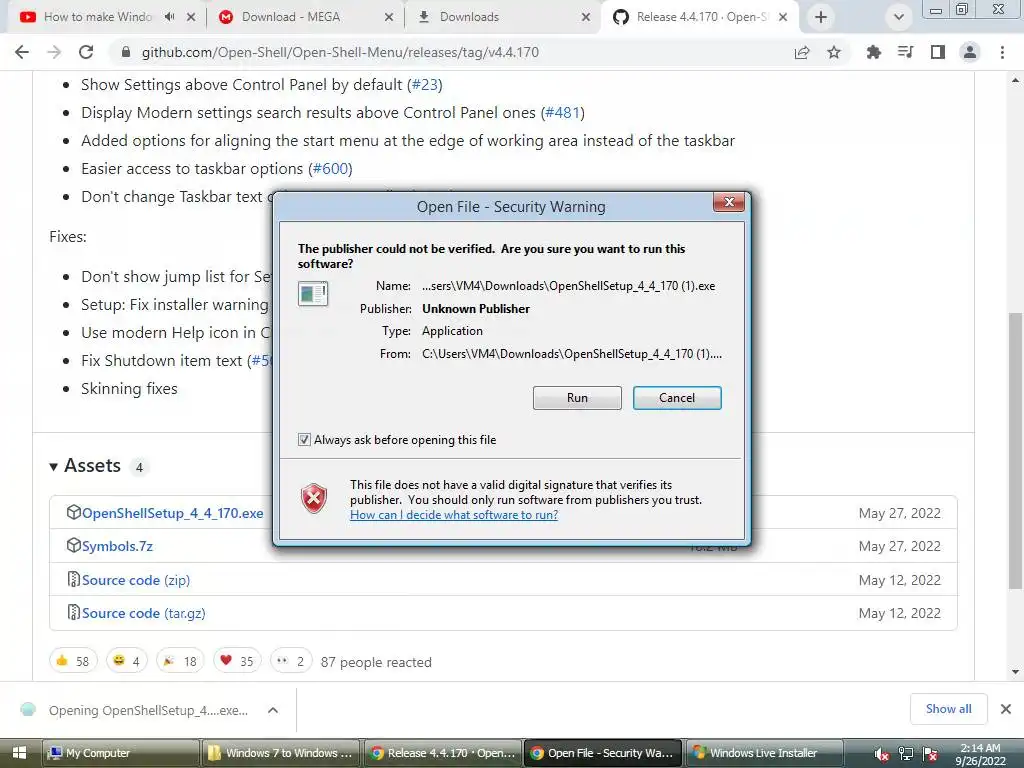Click the red shield warning icon
Viewport: 1024px width, 768px height.
(314, 499)
